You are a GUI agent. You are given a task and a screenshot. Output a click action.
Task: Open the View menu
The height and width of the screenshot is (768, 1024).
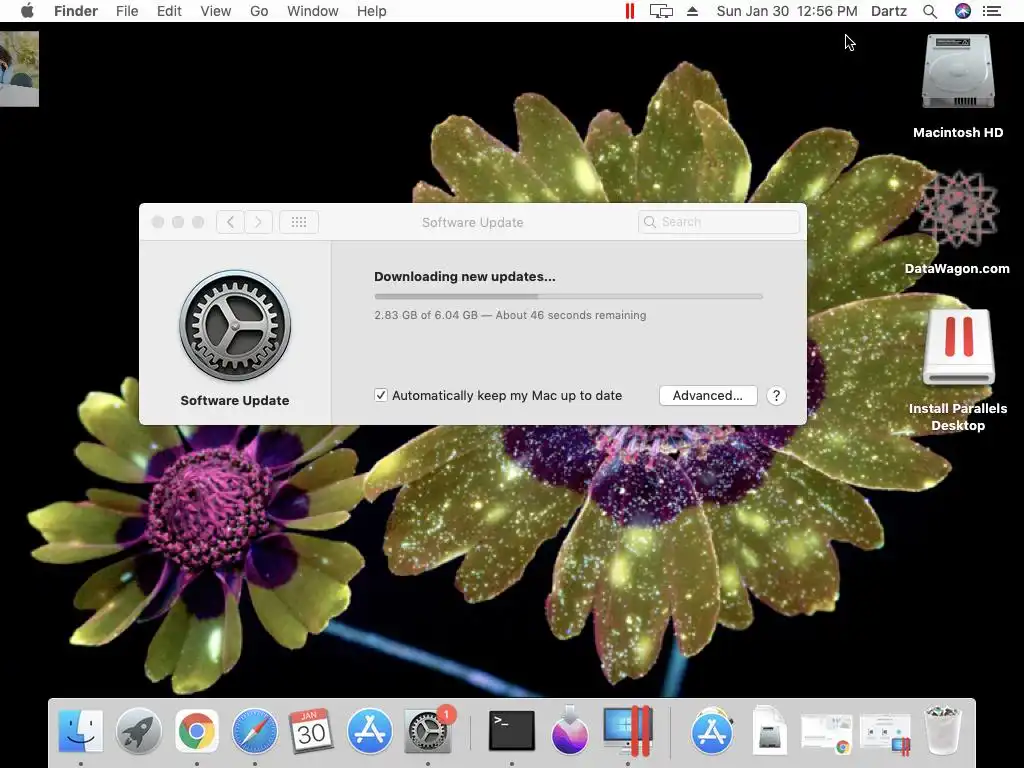coord(216,11)
